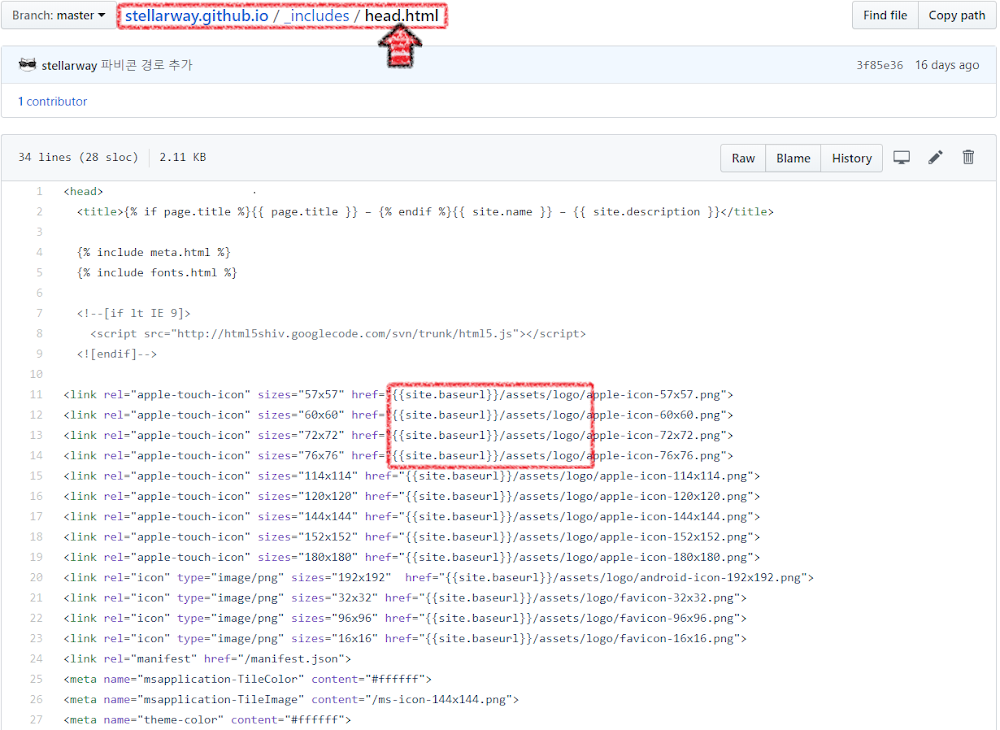1000x730 pixels.
Task: Click the <![endif]--> line
Action: 117,354
